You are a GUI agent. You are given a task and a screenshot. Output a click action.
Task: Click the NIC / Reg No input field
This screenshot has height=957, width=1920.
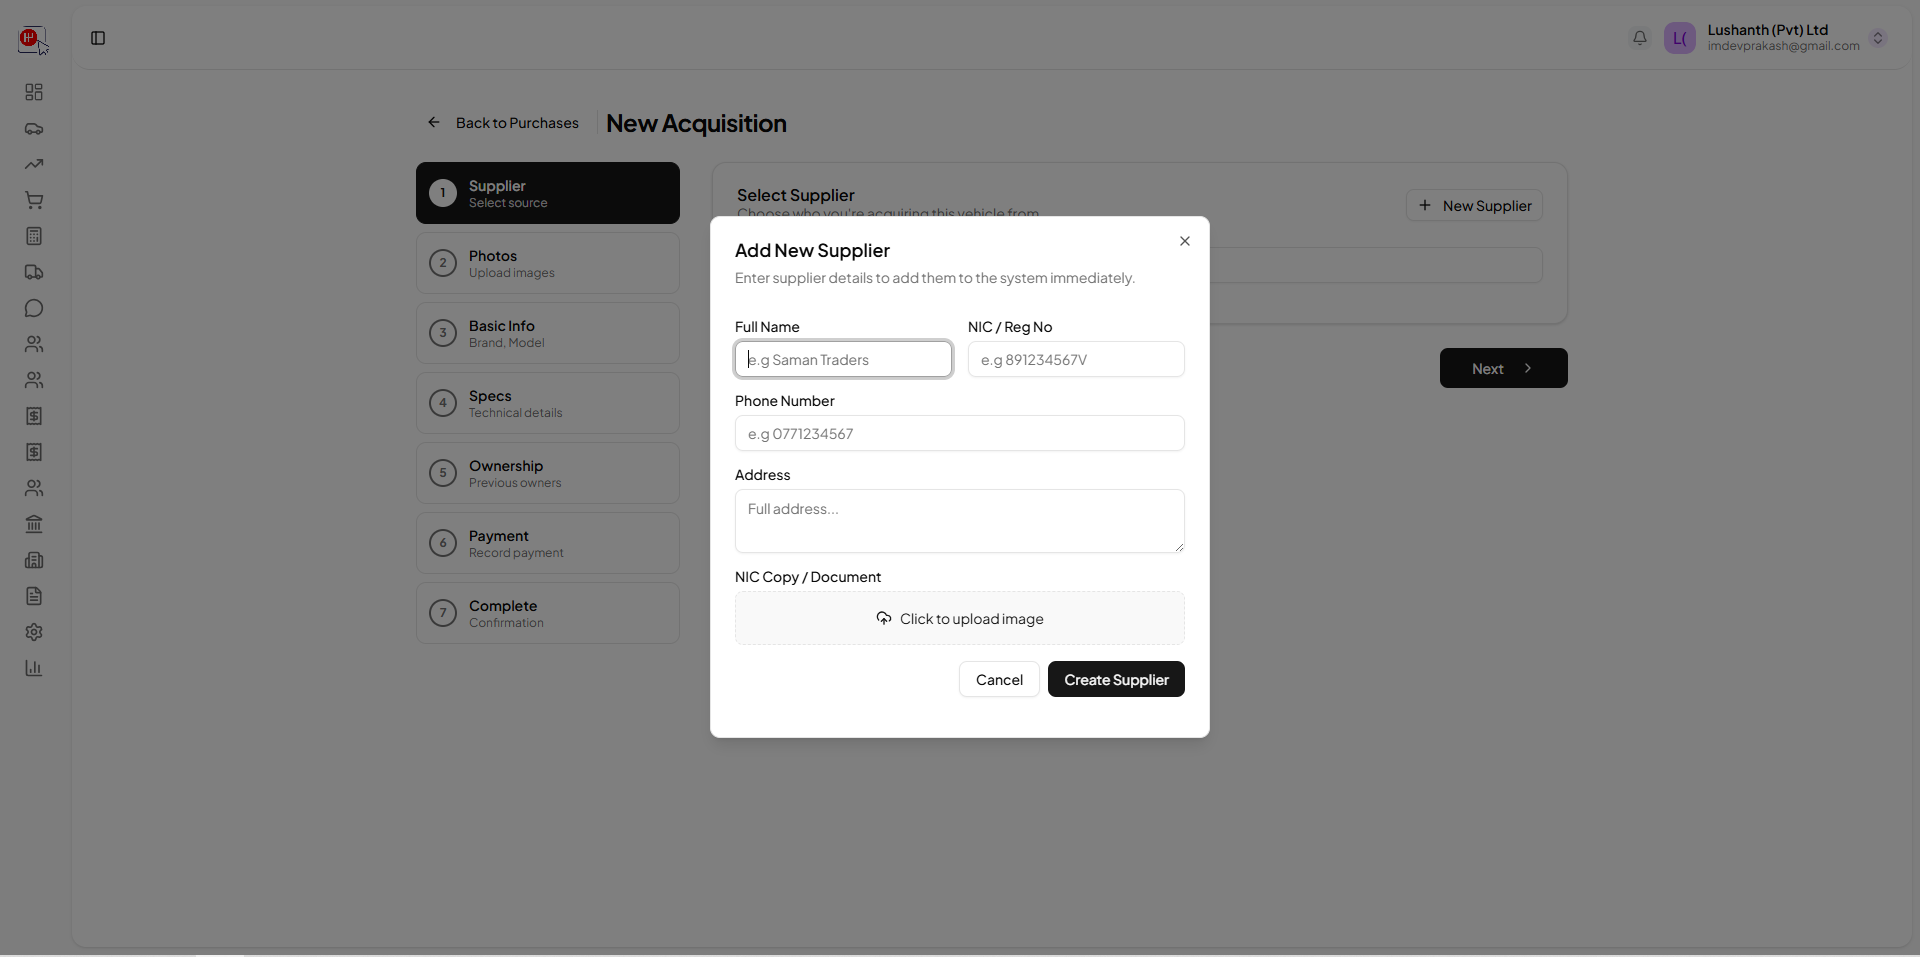coord(1076,360)
